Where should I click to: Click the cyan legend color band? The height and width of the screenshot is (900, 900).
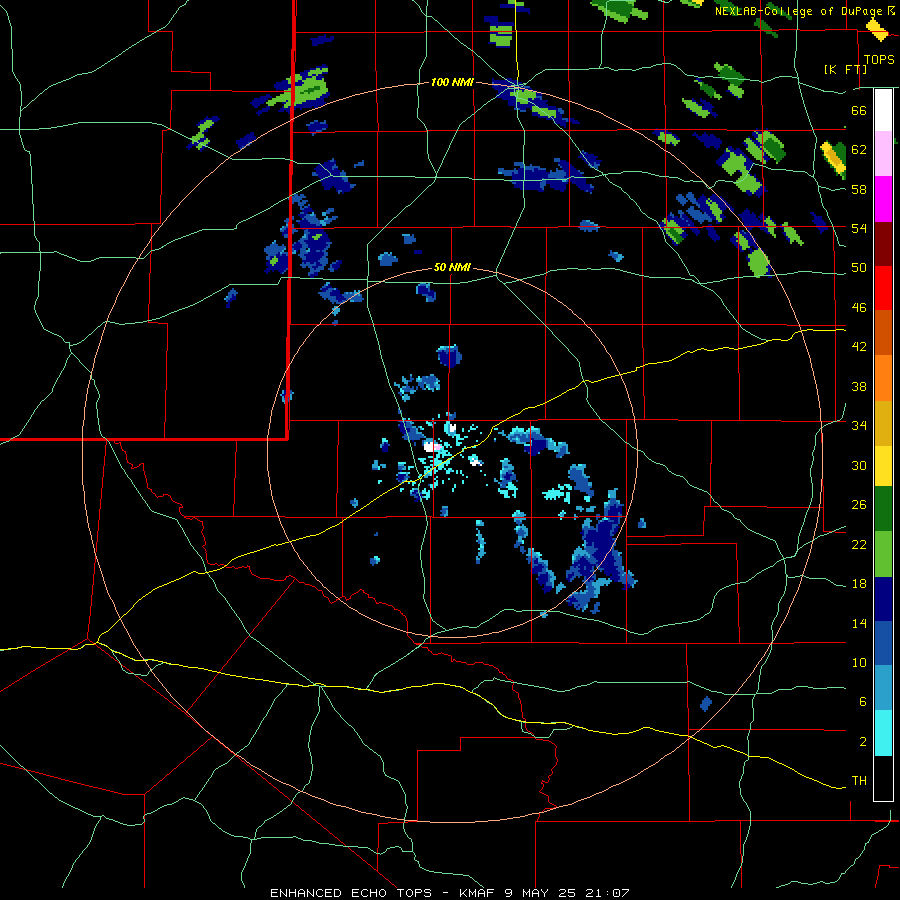click(883, 733)
